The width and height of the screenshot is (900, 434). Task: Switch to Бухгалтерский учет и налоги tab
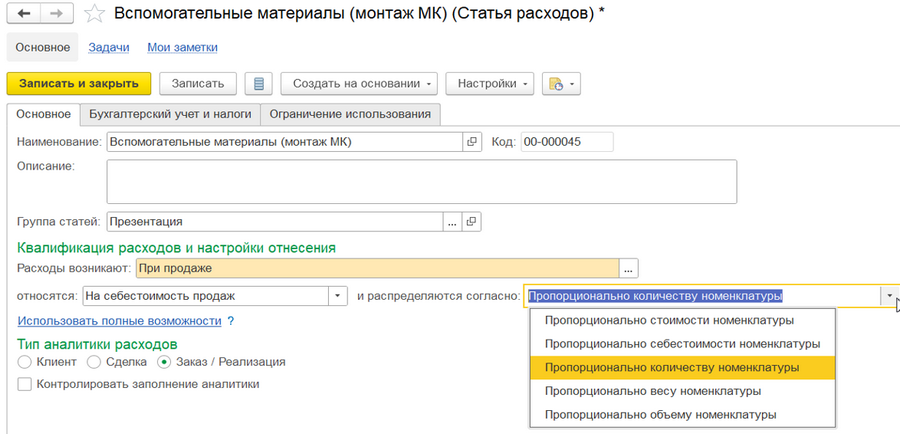point(169,114)
